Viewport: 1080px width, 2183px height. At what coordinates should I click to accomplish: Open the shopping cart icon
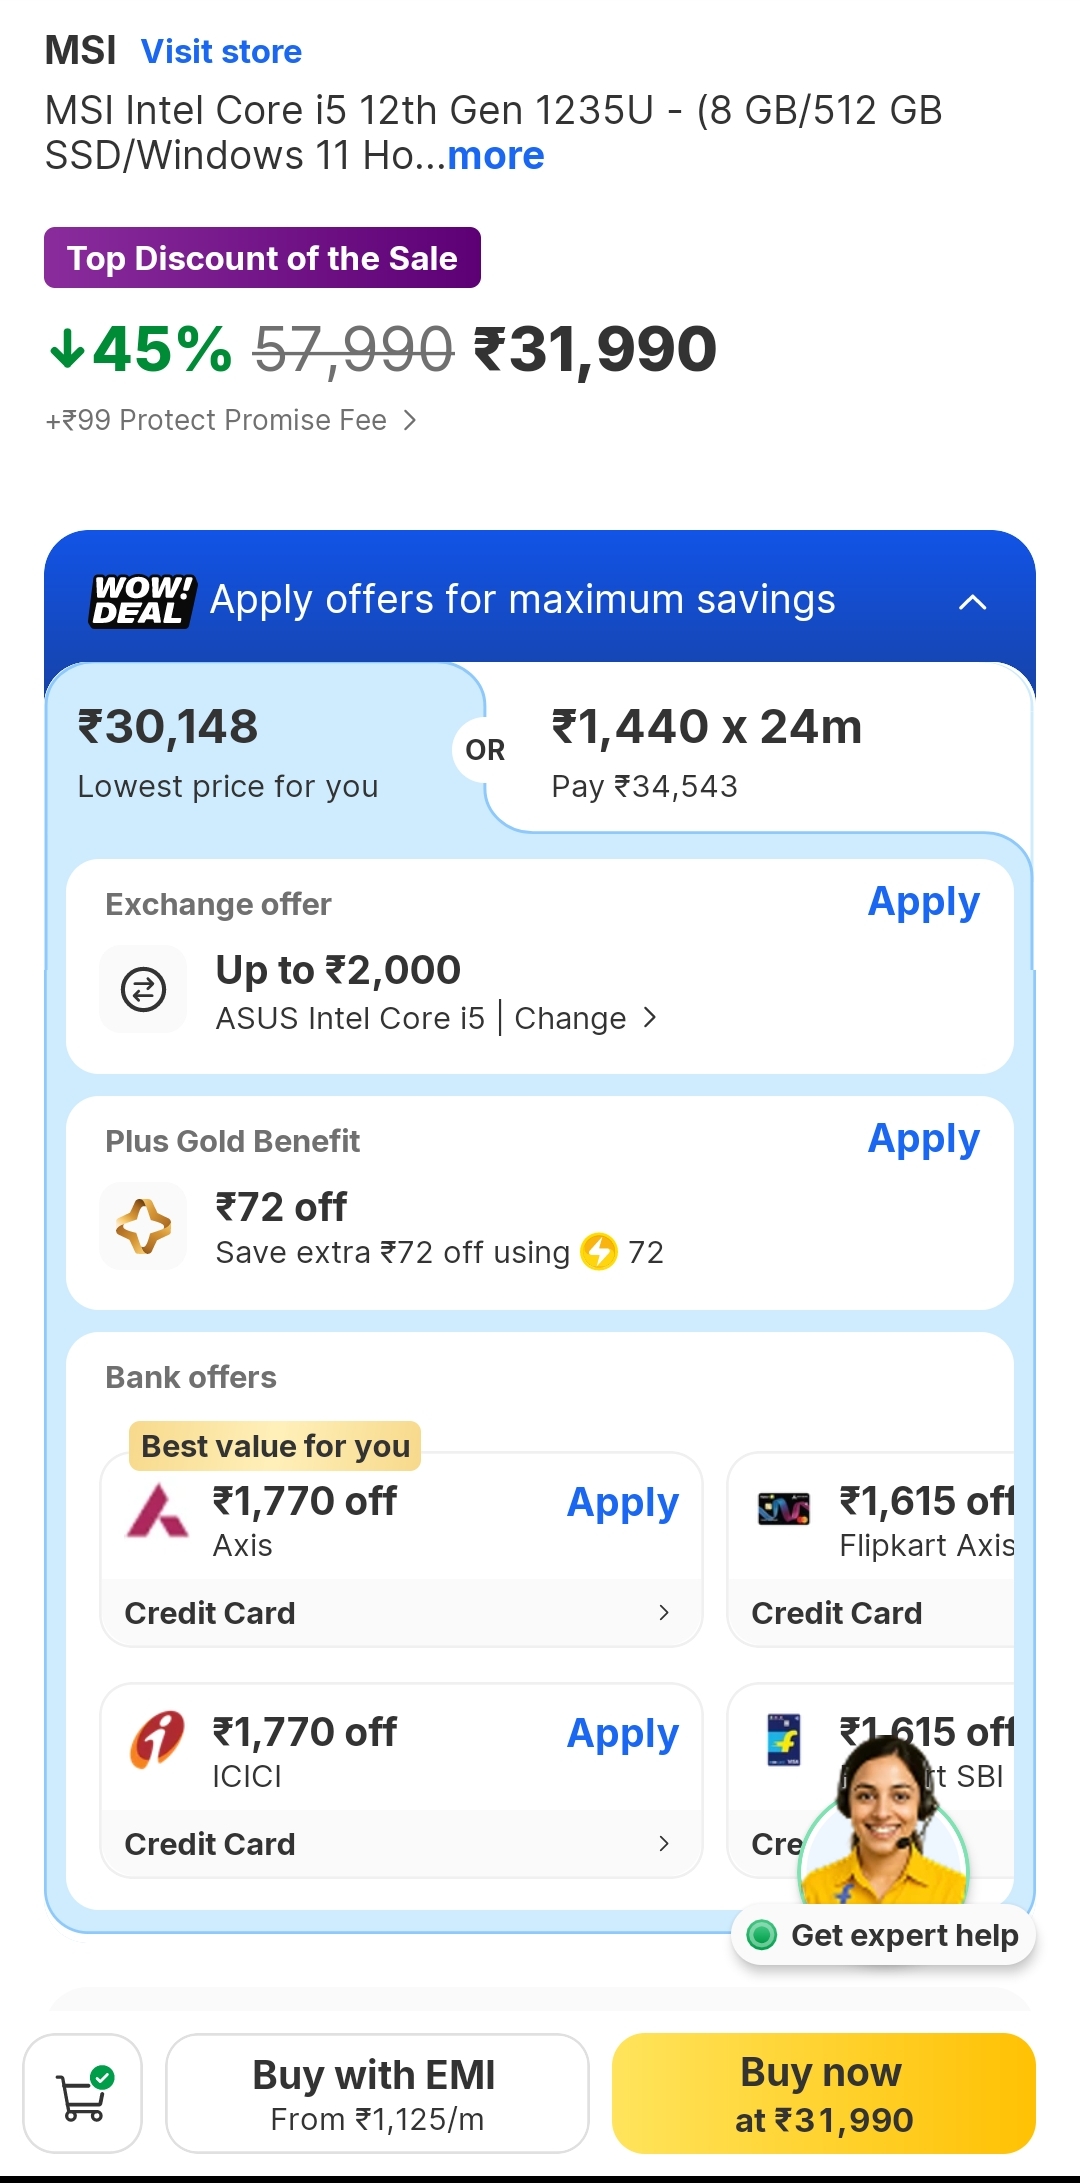pos(83,2093)
